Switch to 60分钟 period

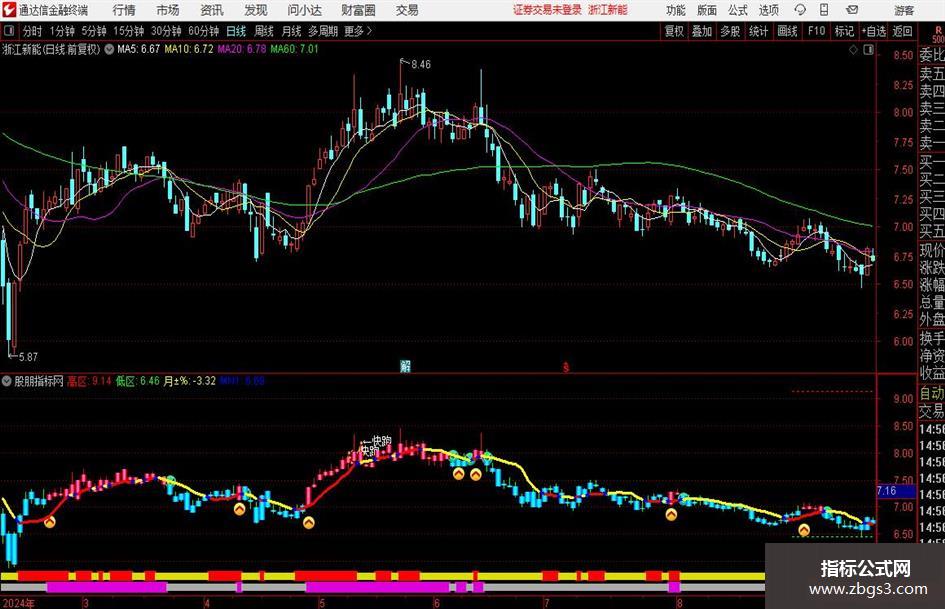coord(203,31)
